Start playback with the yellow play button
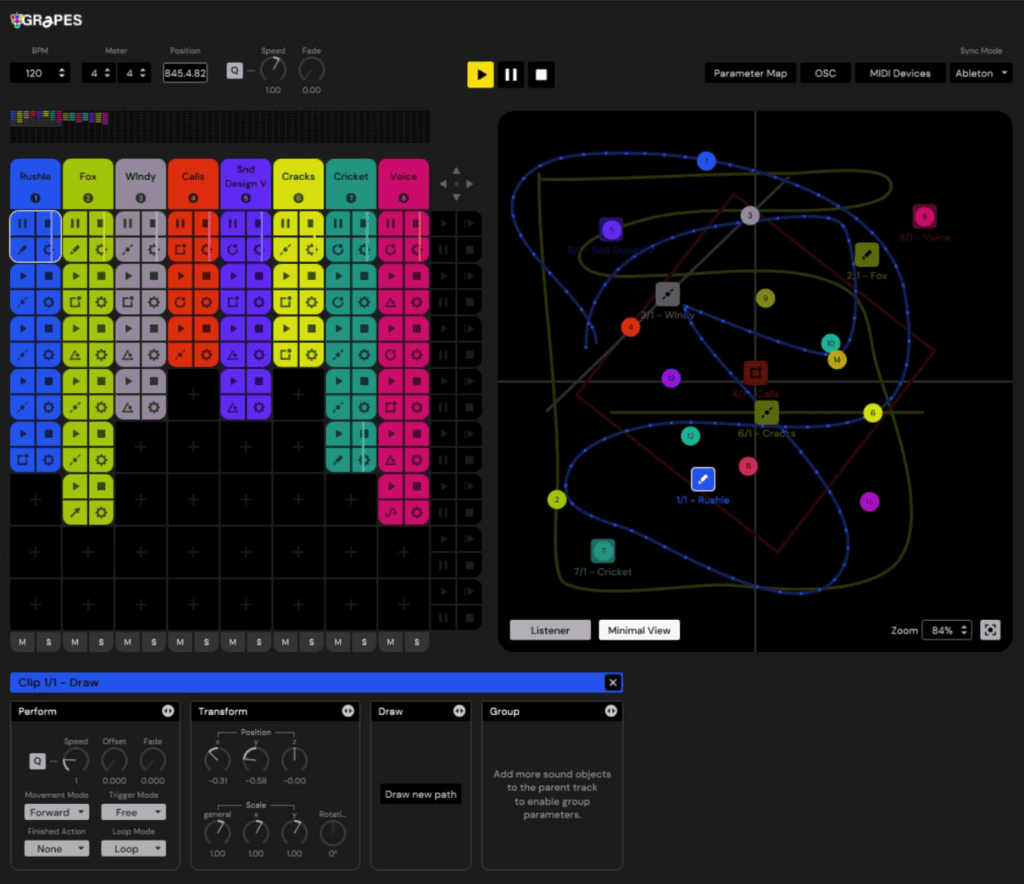 pyautogui.click(x=480, y=74)
